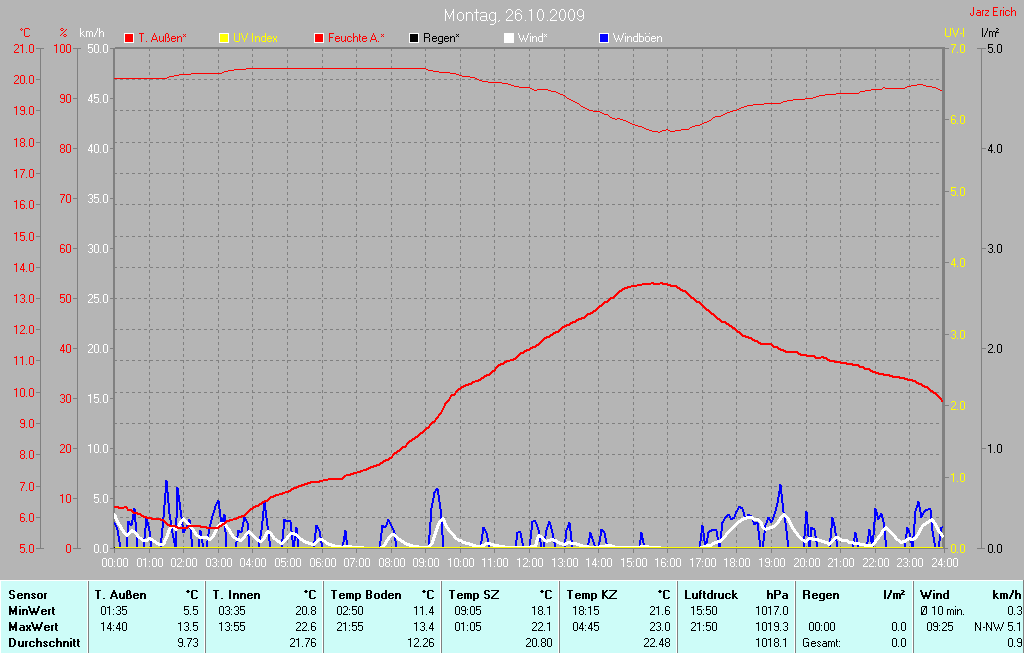Select the Sensor column header
The image size is (1024, 653).
tap(27, 595)
